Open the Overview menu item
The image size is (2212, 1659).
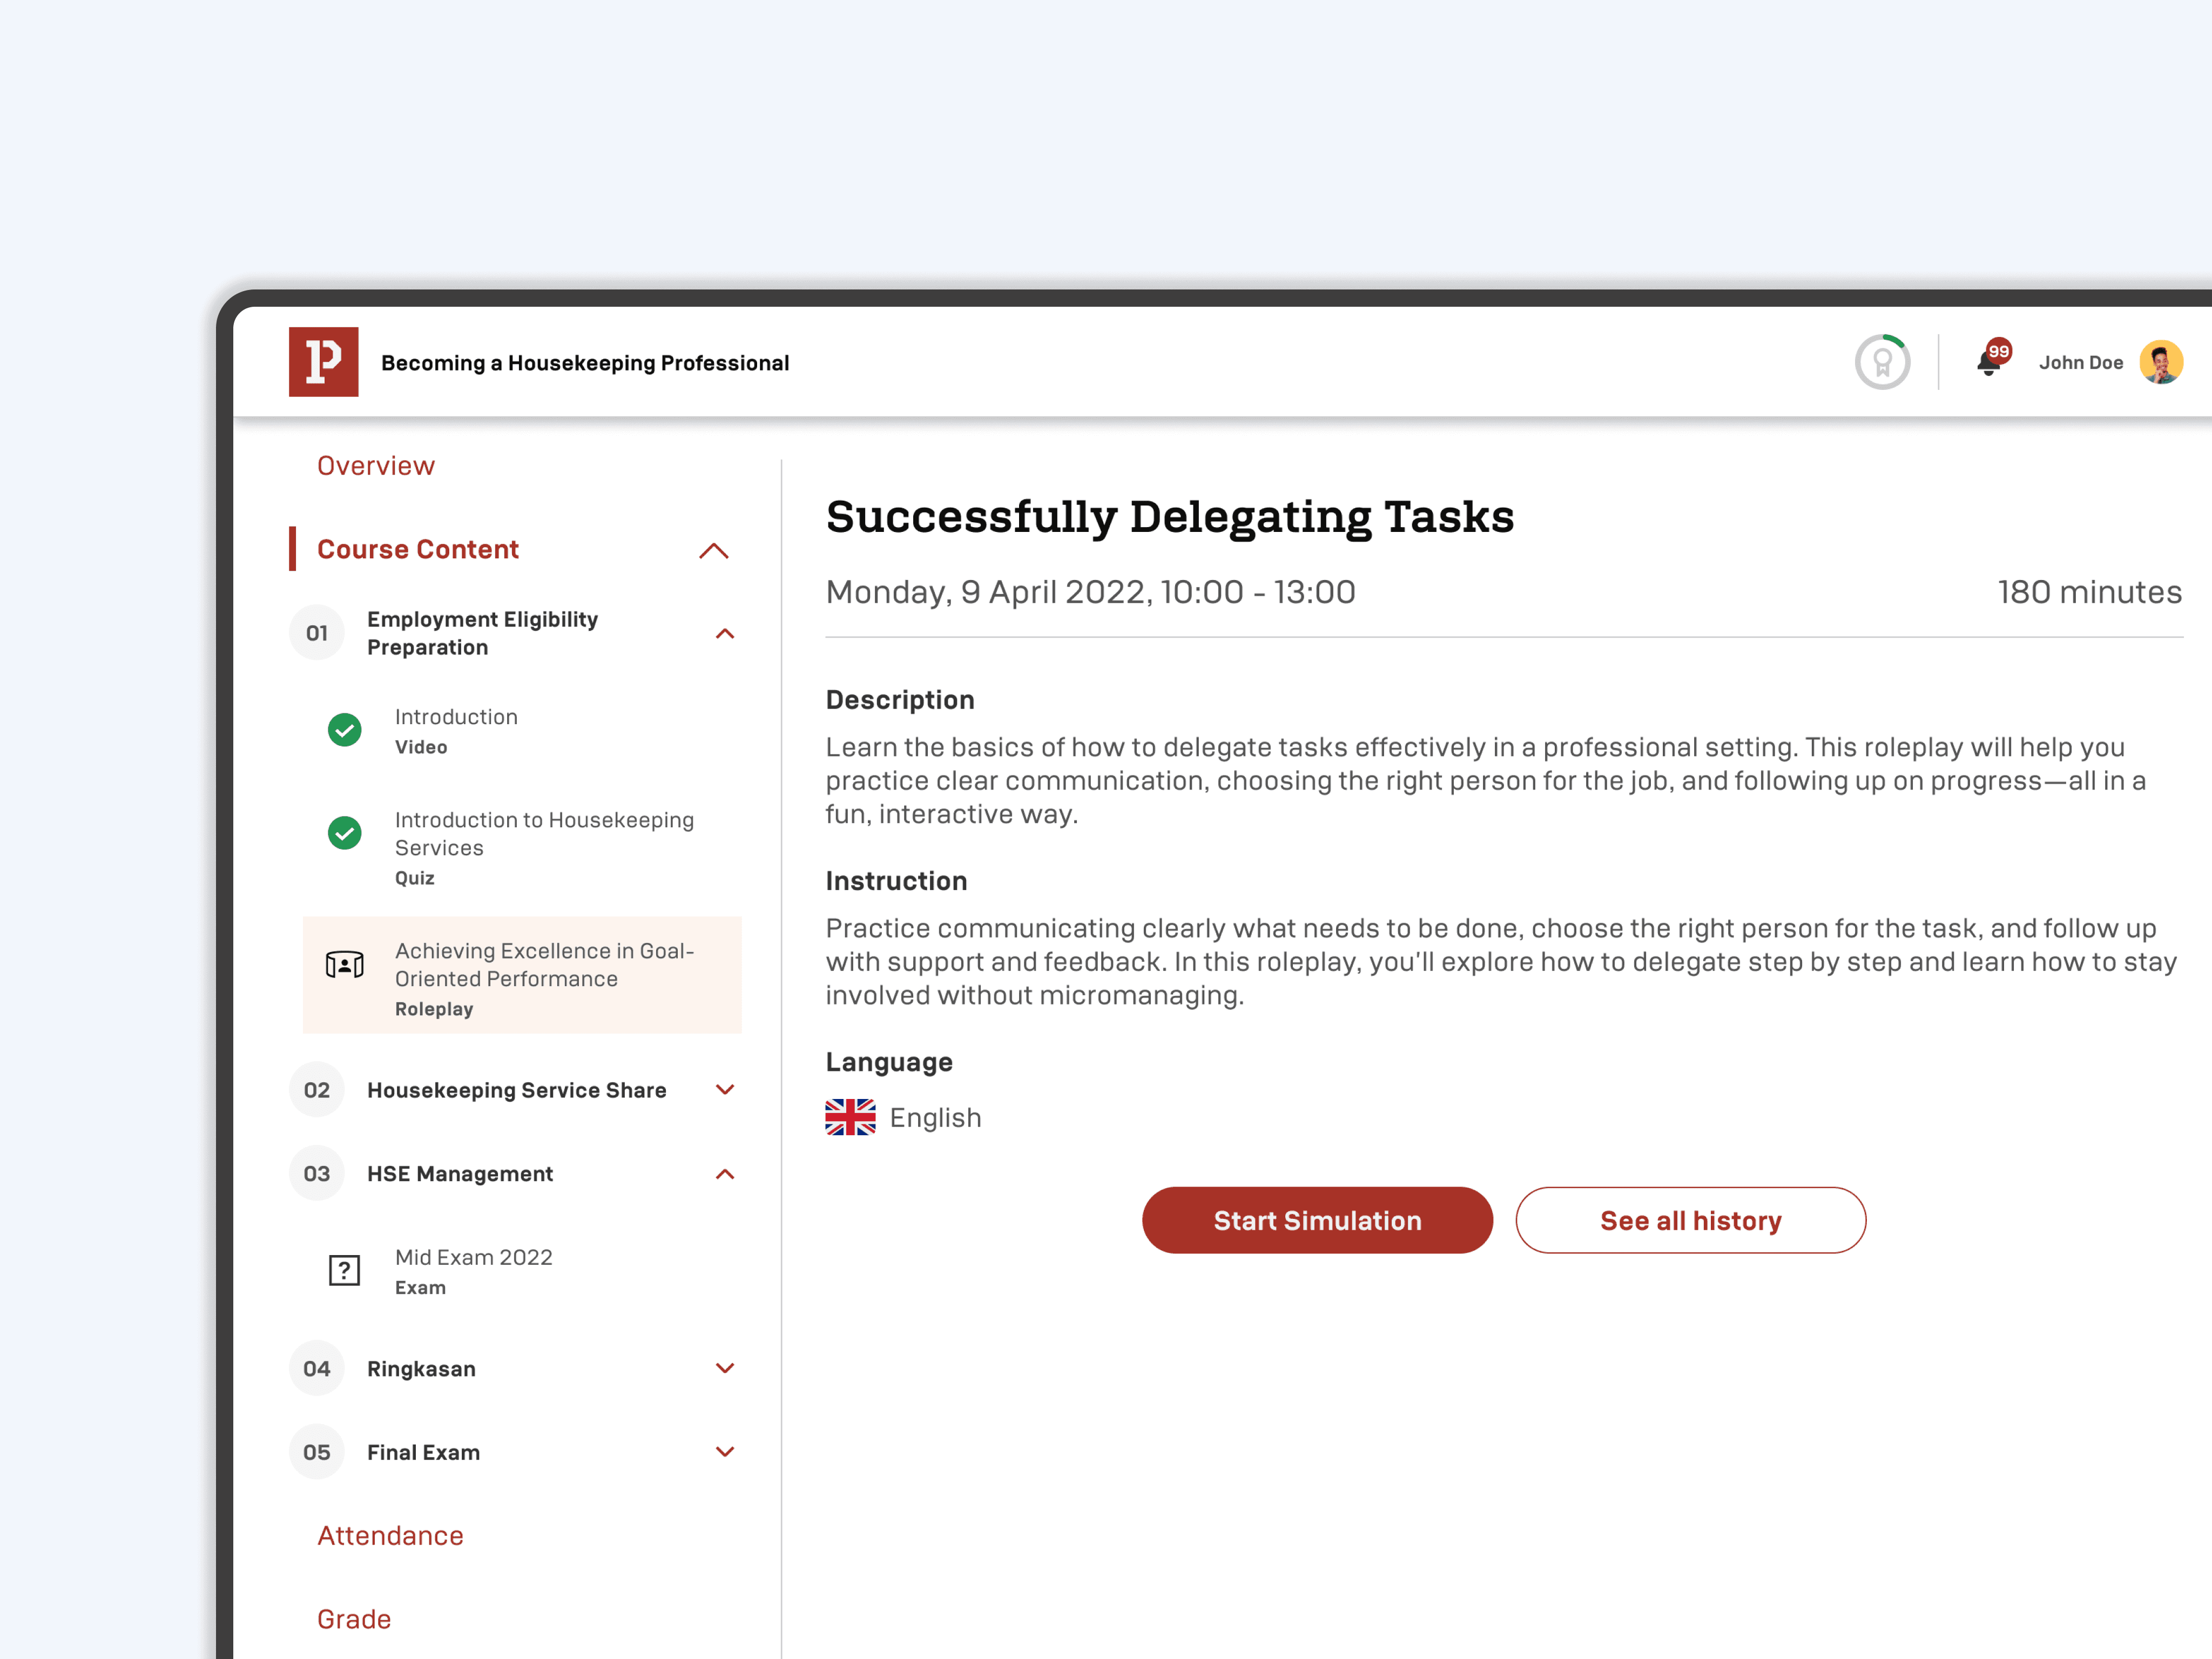click(376, 466)
